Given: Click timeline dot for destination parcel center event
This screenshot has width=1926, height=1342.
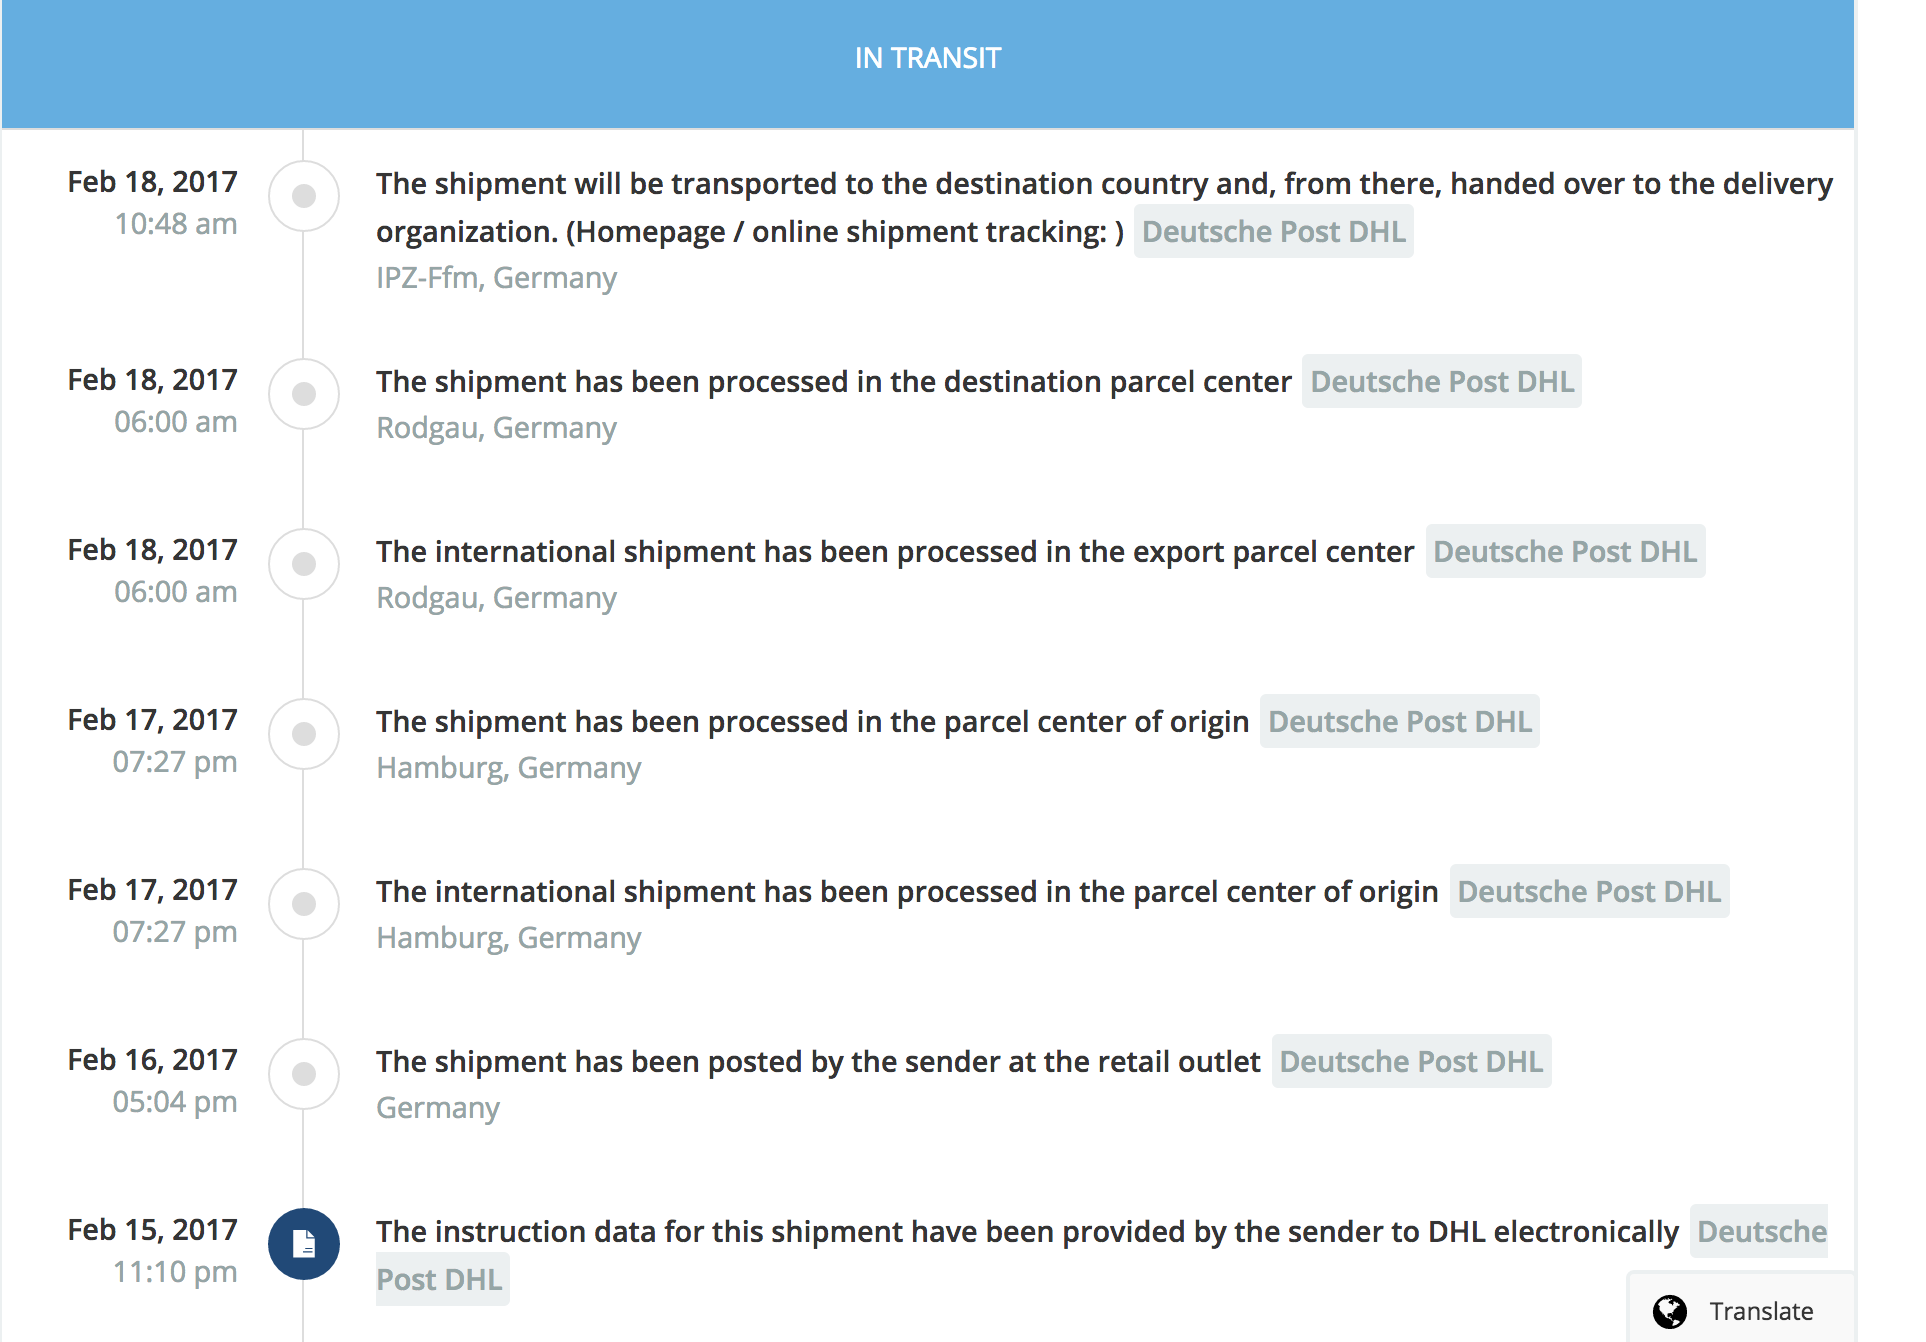Looking at the screenshot, I should click(304, 394).
